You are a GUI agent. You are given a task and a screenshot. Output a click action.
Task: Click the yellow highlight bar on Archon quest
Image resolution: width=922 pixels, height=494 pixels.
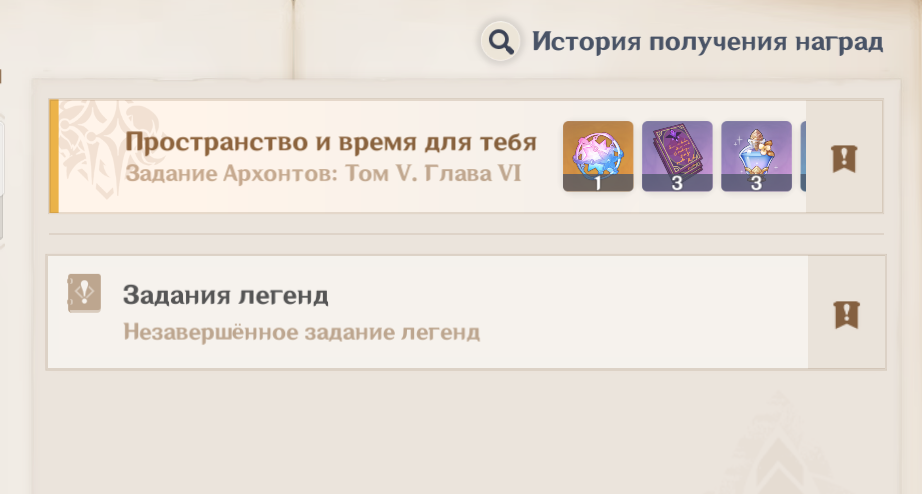(54, 156)
